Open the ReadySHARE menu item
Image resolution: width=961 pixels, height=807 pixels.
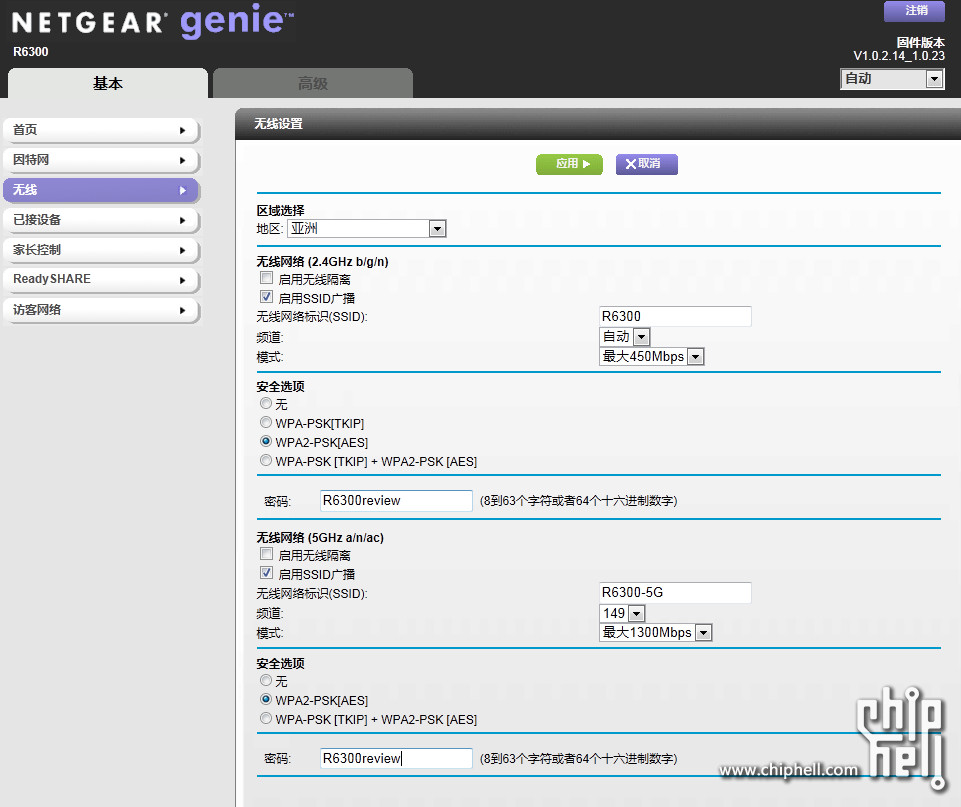(x=101, y=279)
